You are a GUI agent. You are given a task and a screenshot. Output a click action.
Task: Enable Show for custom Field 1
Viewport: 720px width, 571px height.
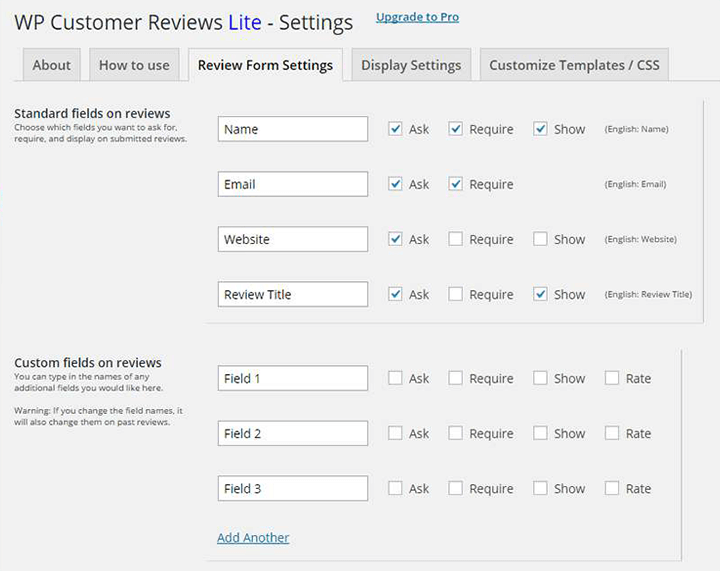coord(540,378)
